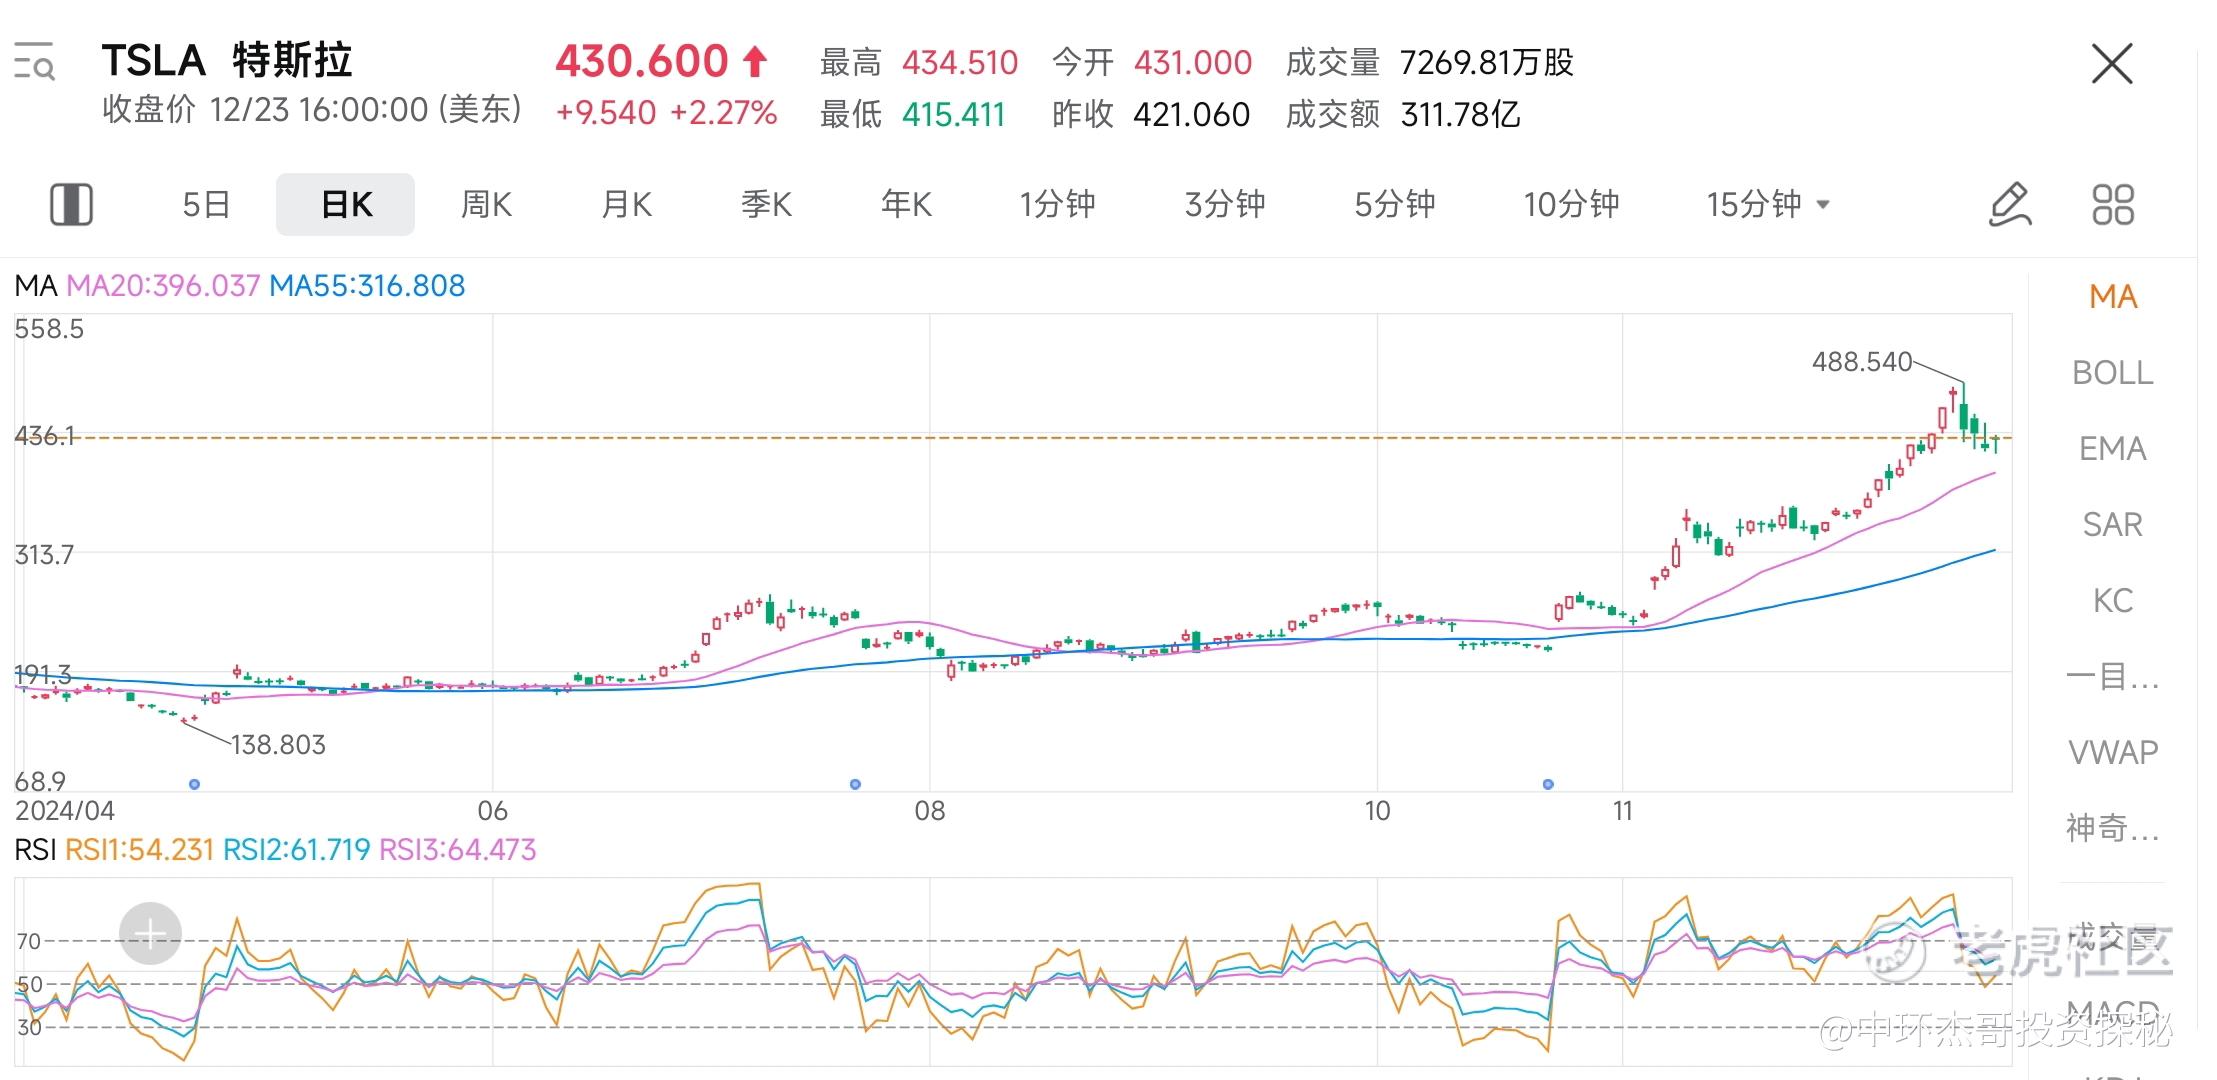Screen dimensions: 2217x1080
Task: Click the TSLA 特斯拉 stock title
Action: click(x=227, y=61)
